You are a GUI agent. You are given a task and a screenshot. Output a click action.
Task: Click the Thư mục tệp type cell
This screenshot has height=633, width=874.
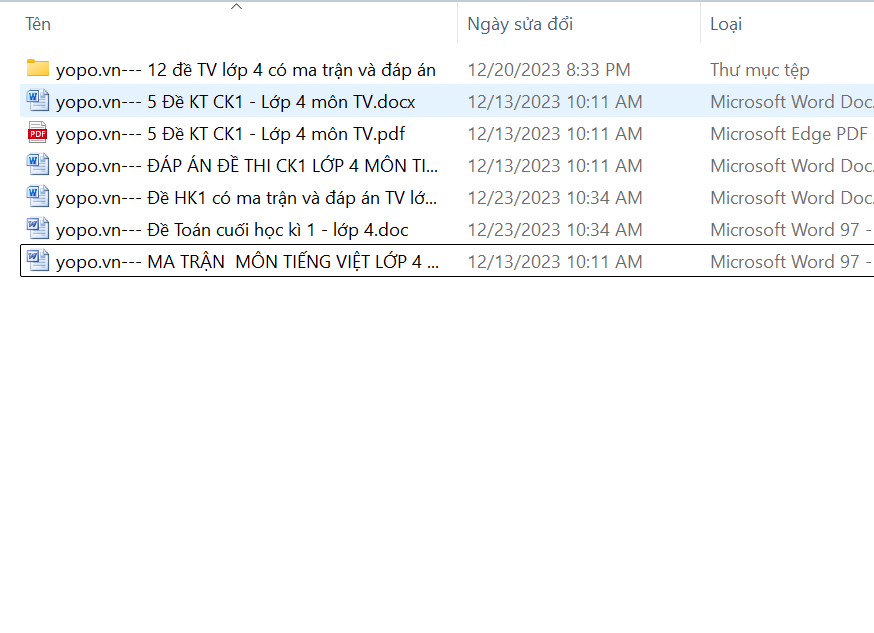click(x=759, y=70)
